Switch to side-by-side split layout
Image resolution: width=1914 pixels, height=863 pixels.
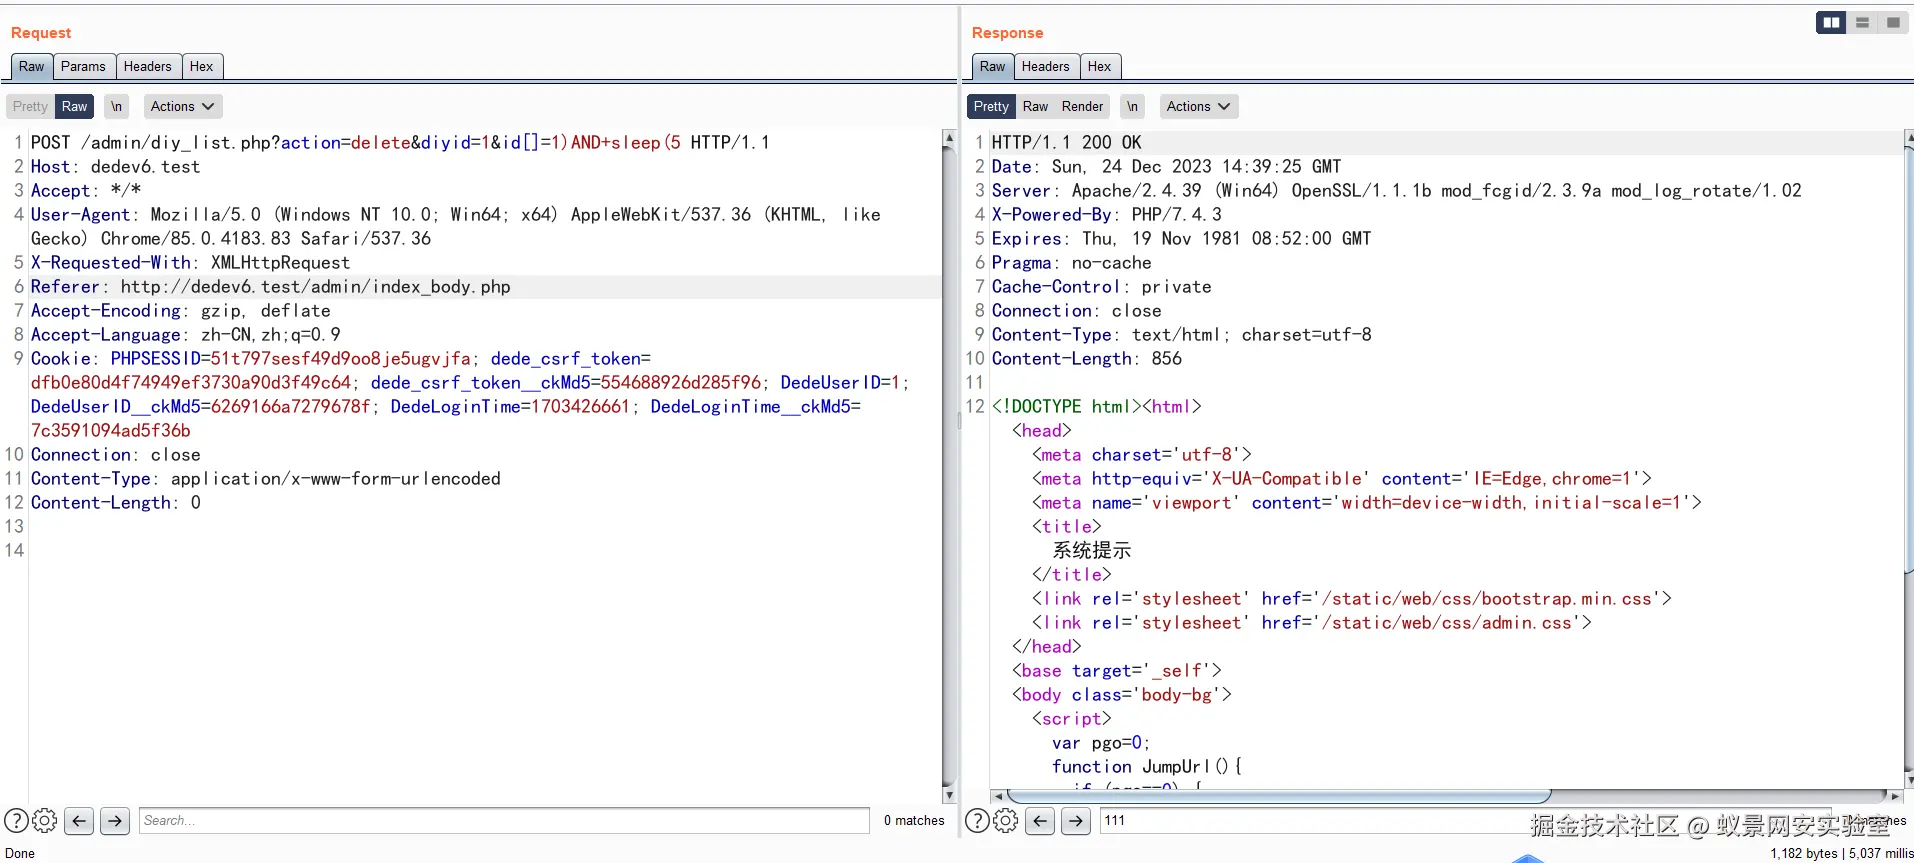1831,22
